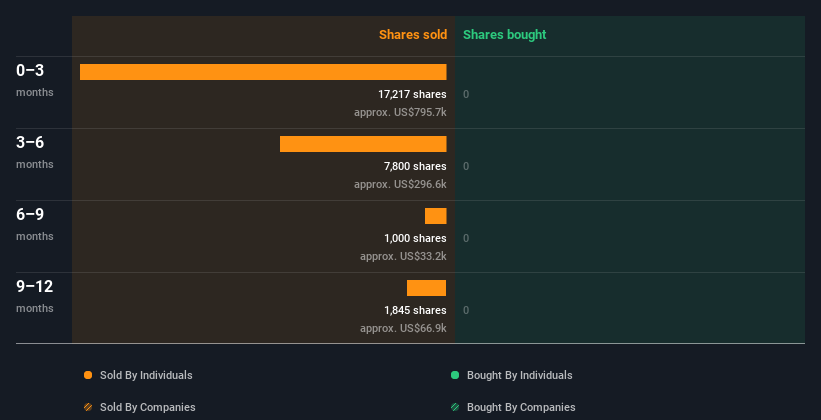Click the striped Bought By Companies legend icon
Image resolution: width=821 pixels, height=420 pixels.
455,407
